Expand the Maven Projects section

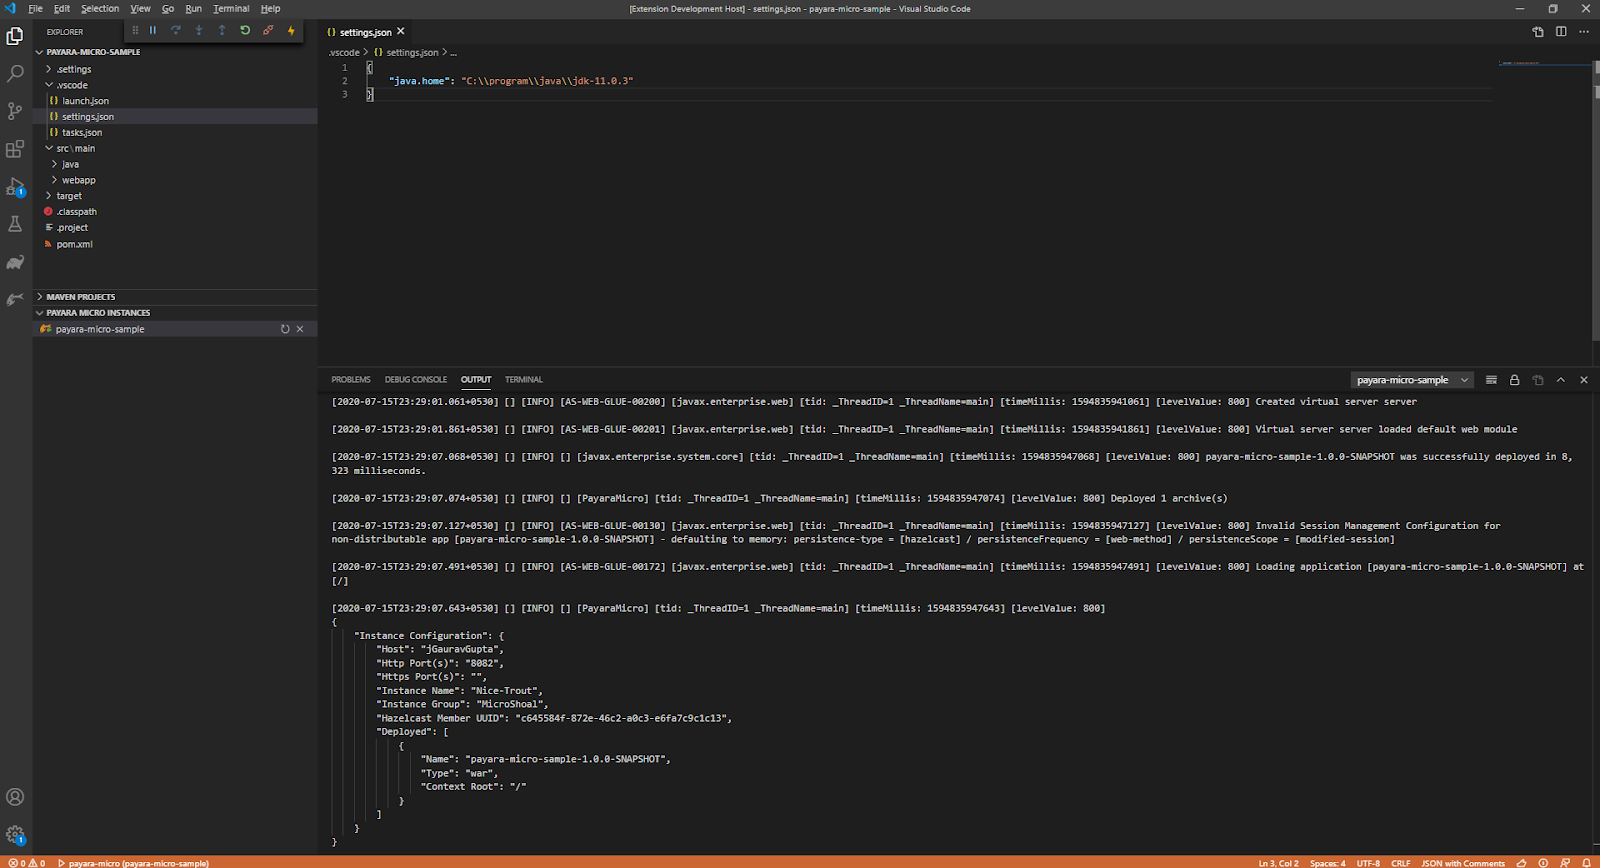click(x=80, y=297)
